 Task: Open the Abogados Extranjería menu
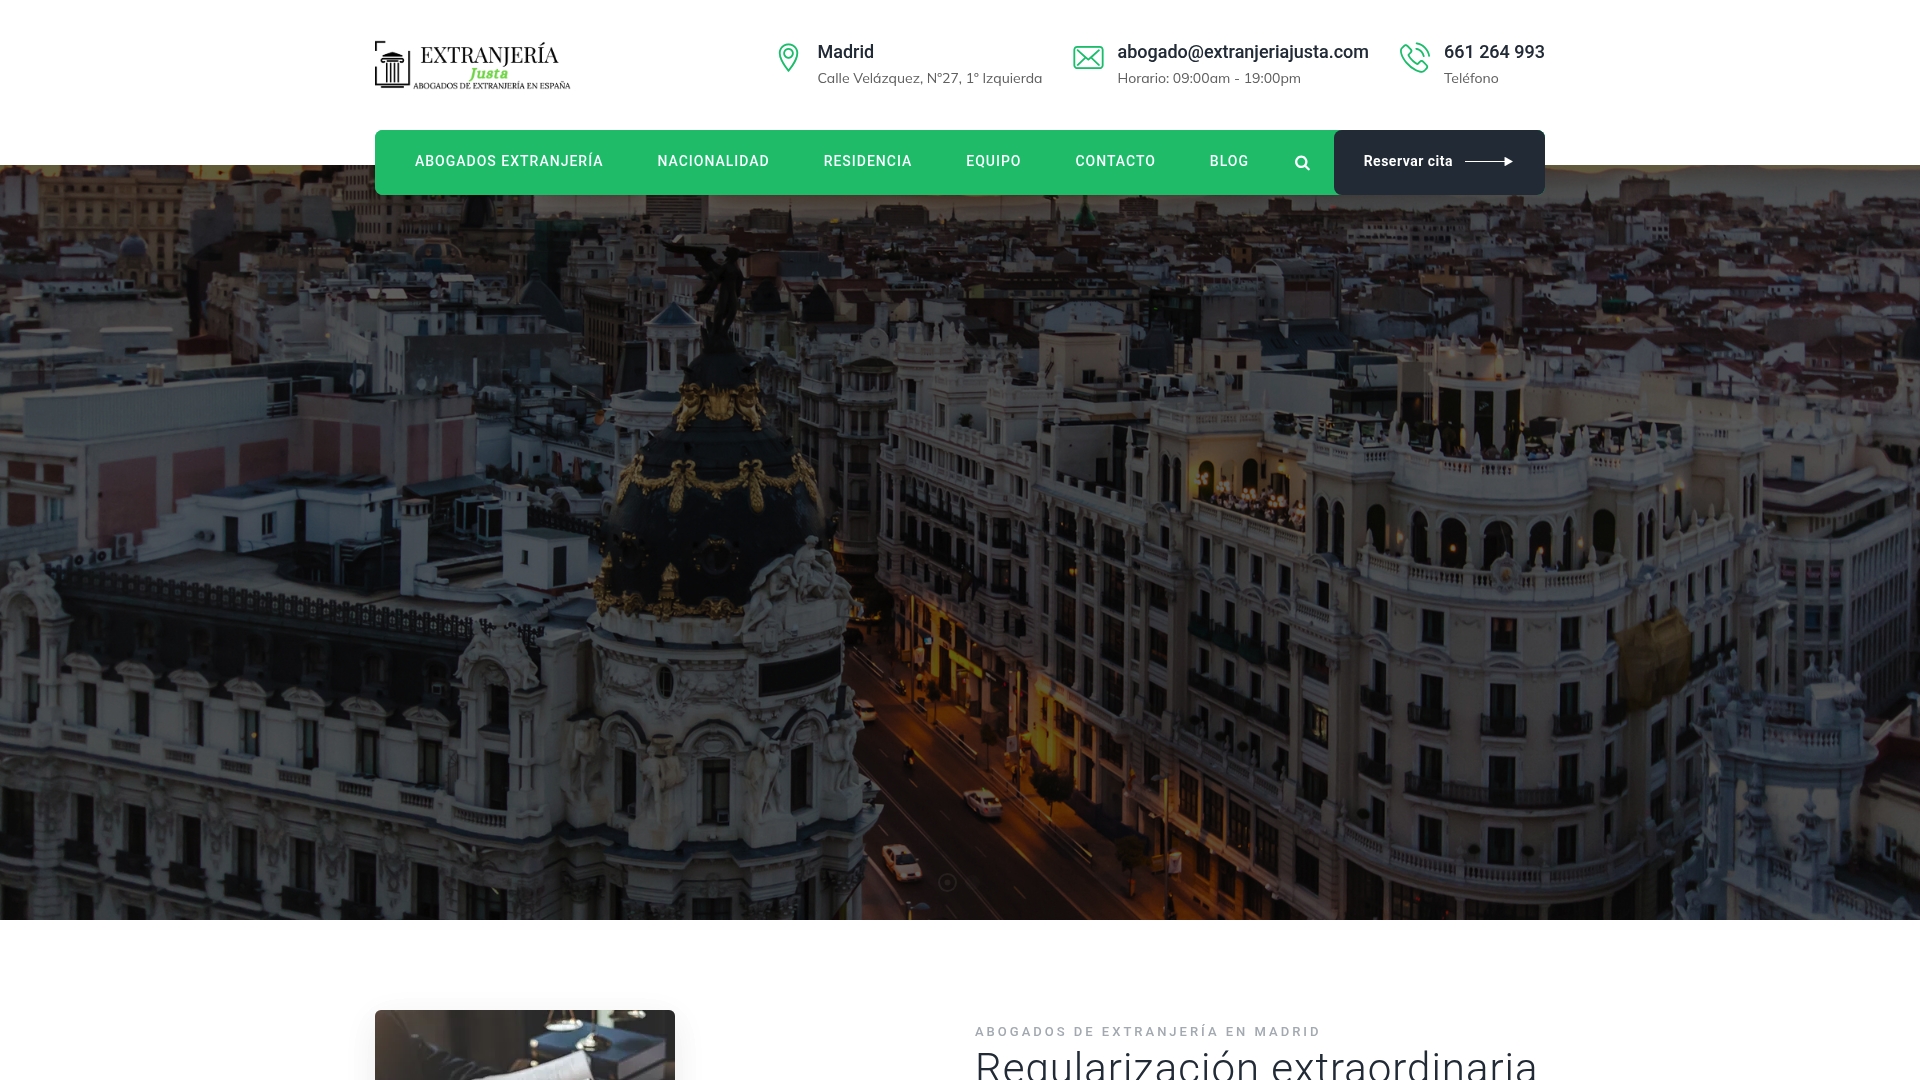coord(508,161)
